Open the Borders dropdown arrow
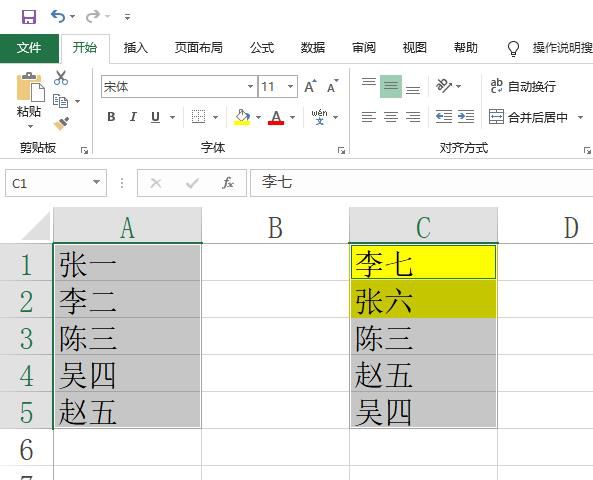 point(216,117)
